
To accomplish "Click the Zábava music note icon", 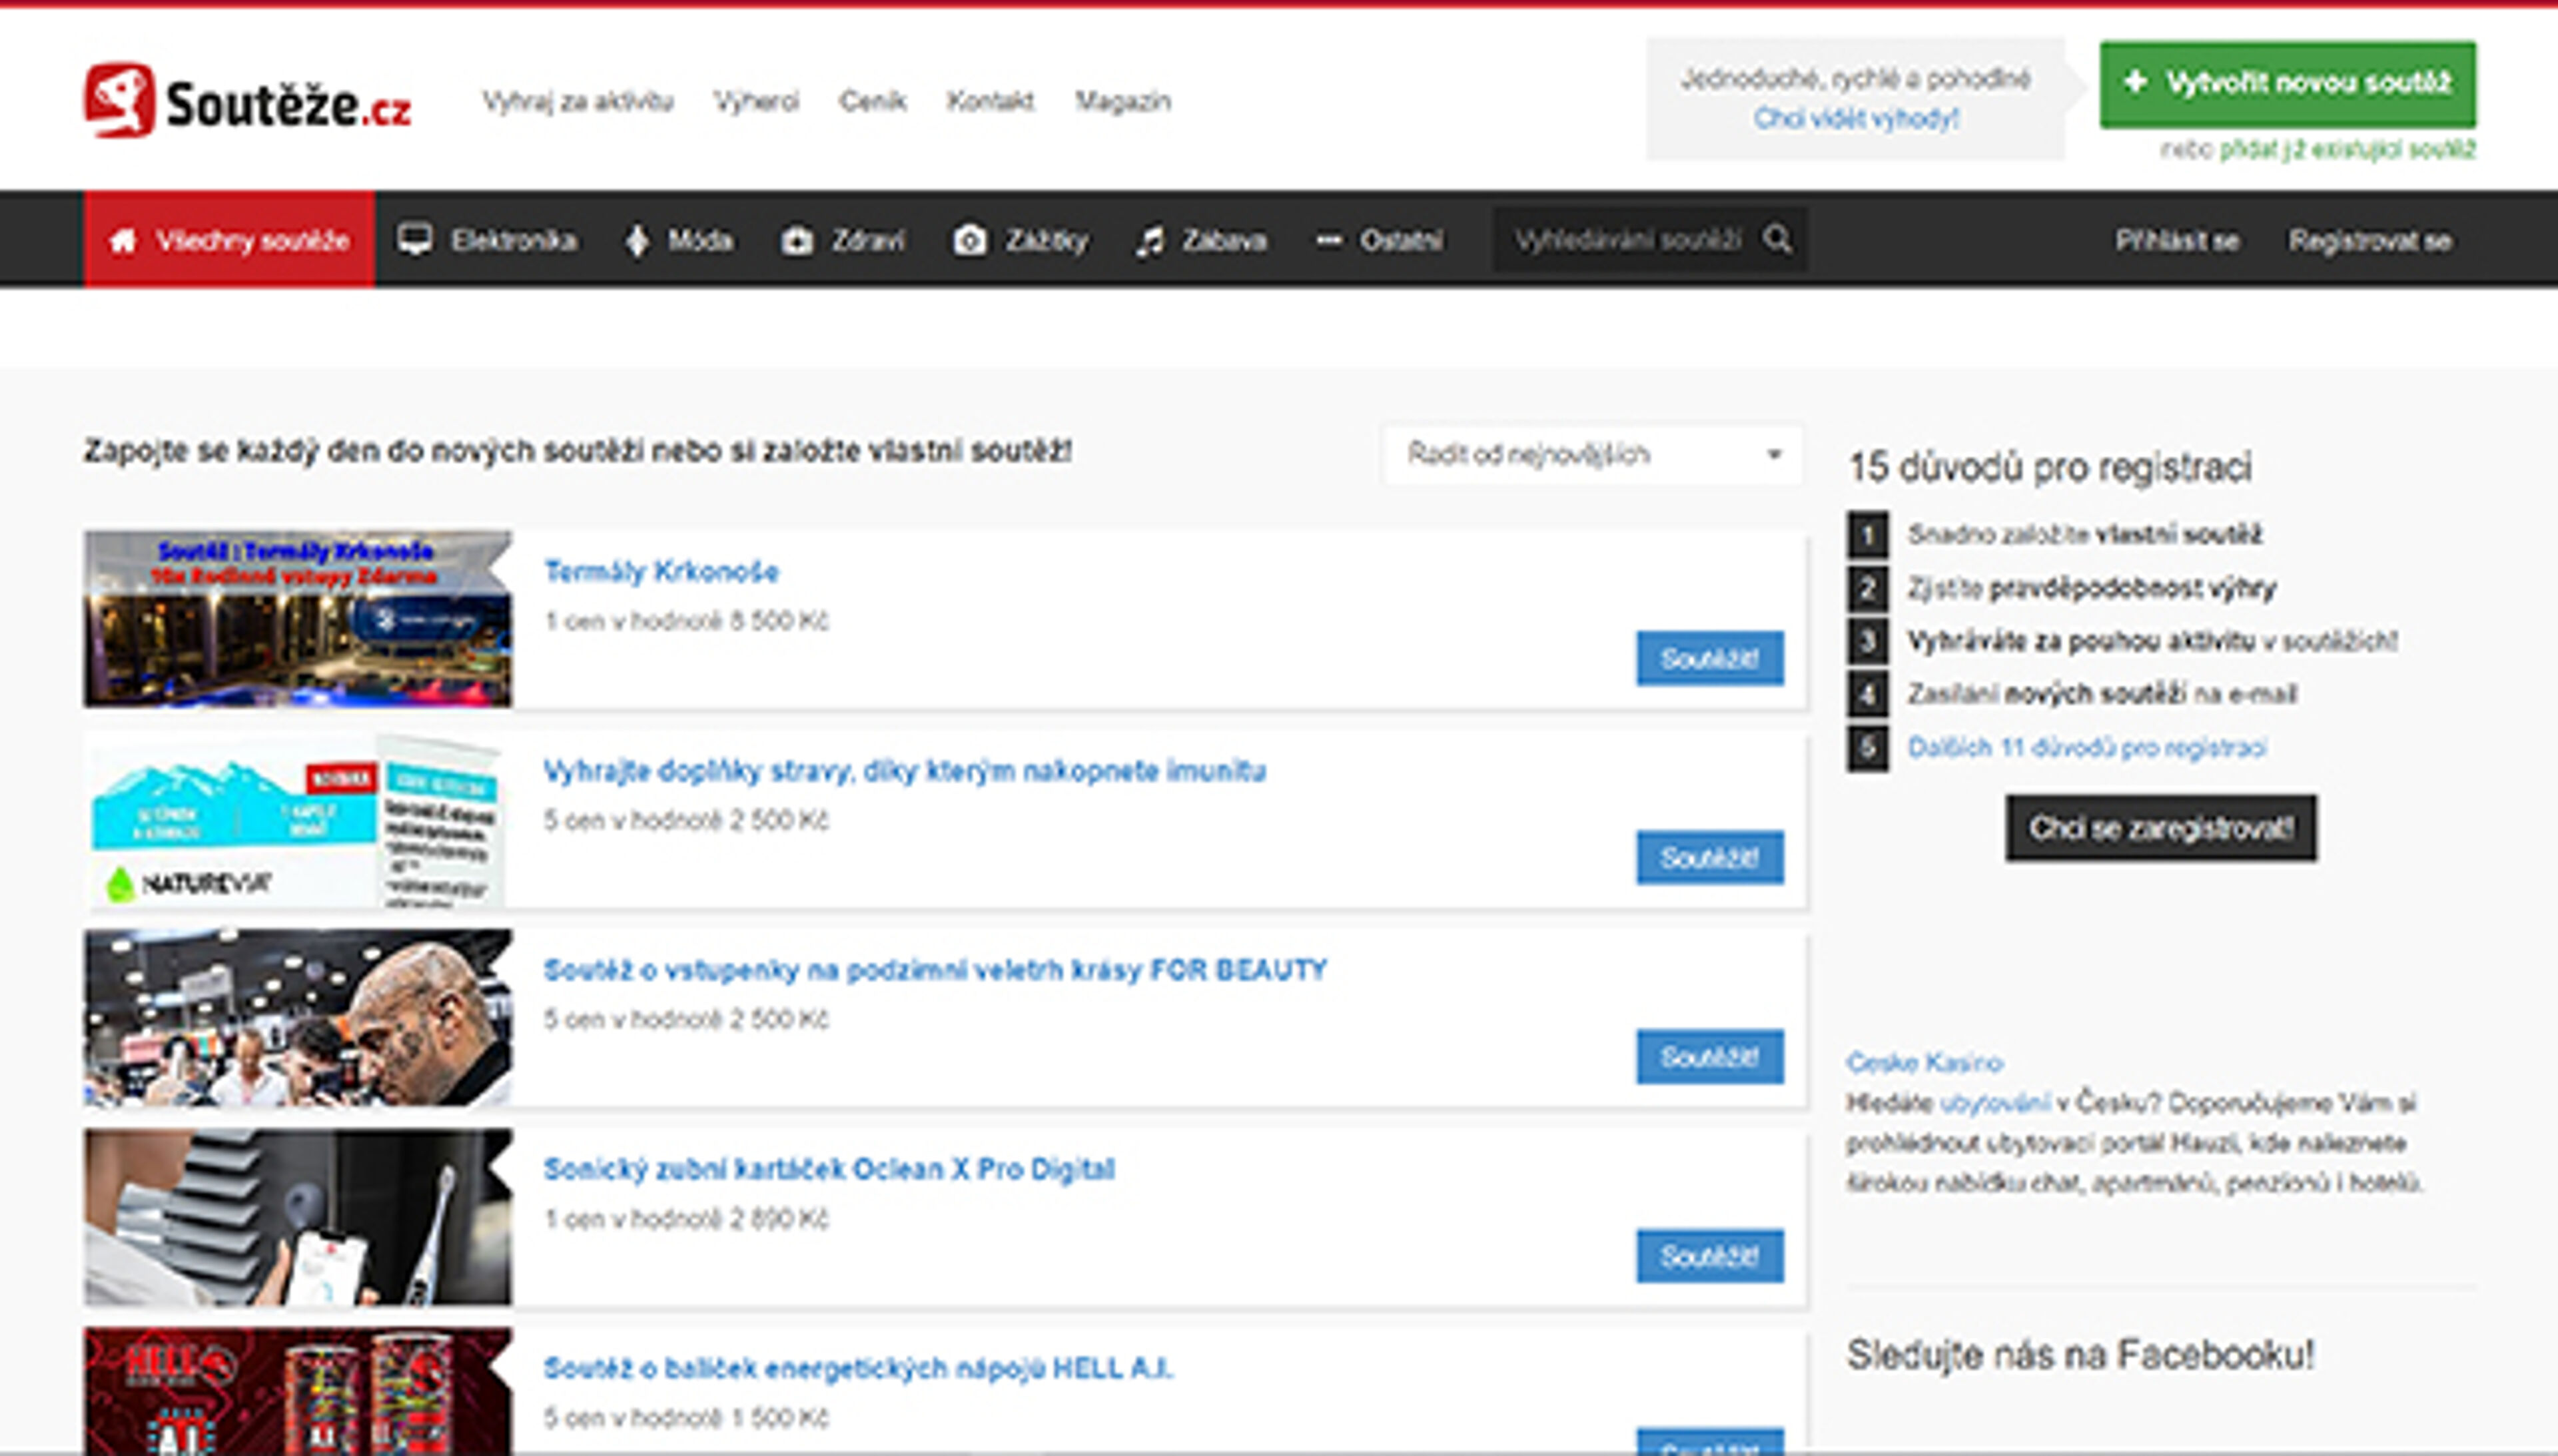I will point(1150,241).
